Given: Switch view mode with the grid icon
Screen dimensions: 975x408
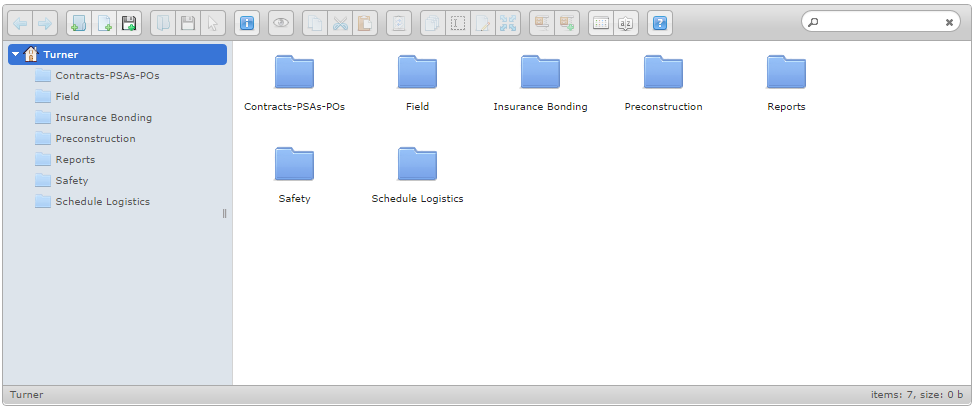Looking at the screenshot, I should pyautogui.click(x=601, y=24).
